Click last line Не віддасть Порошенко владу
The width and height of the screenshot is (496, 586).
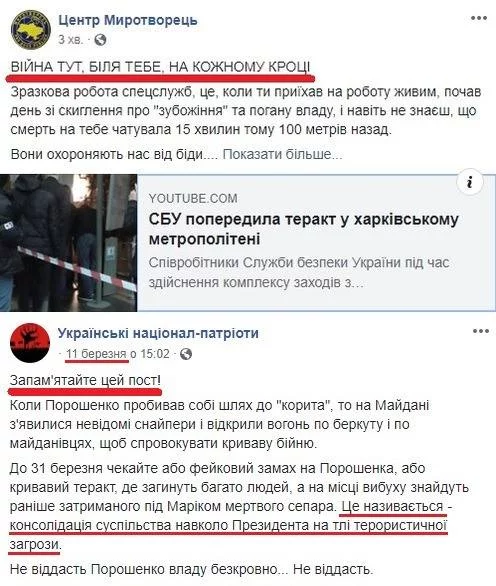[191, 569]
